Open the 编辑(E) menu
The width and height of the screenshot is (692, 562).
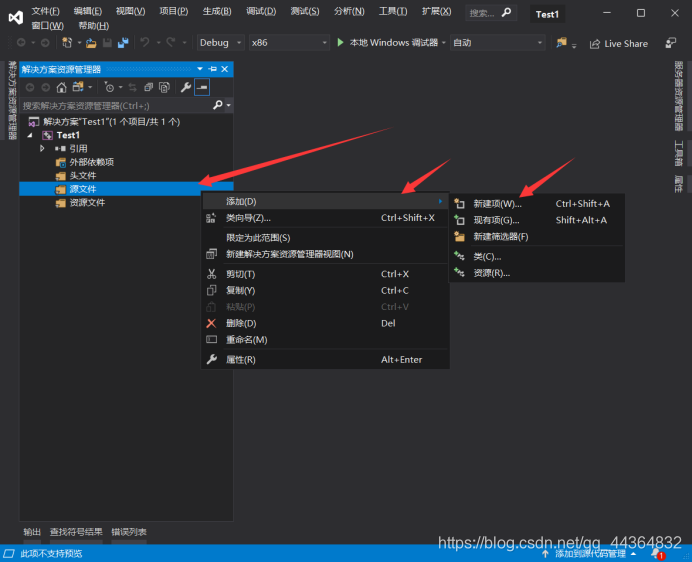(88, 11)
